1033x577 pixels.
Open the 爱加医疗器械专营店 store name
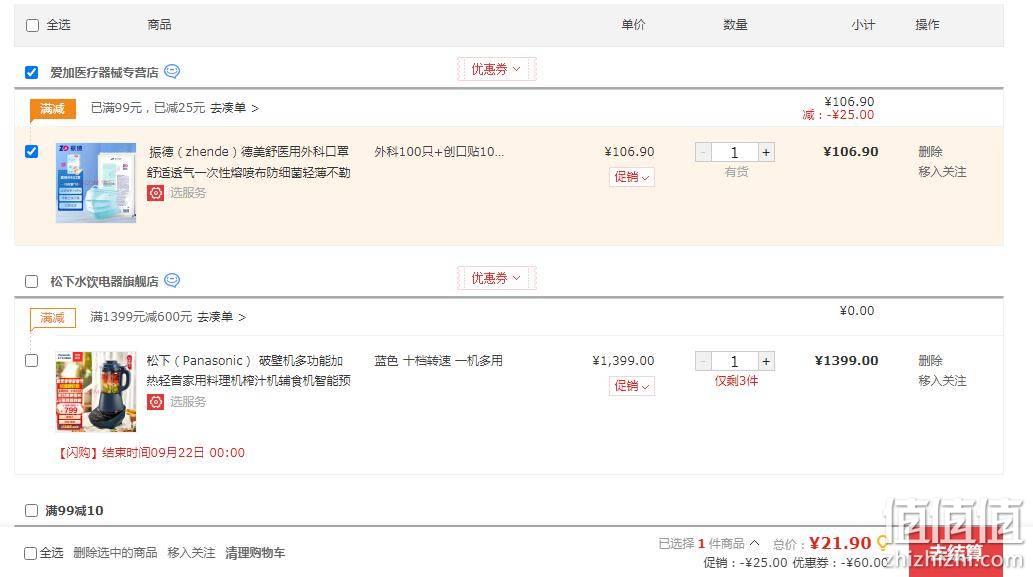coord(104,72)
